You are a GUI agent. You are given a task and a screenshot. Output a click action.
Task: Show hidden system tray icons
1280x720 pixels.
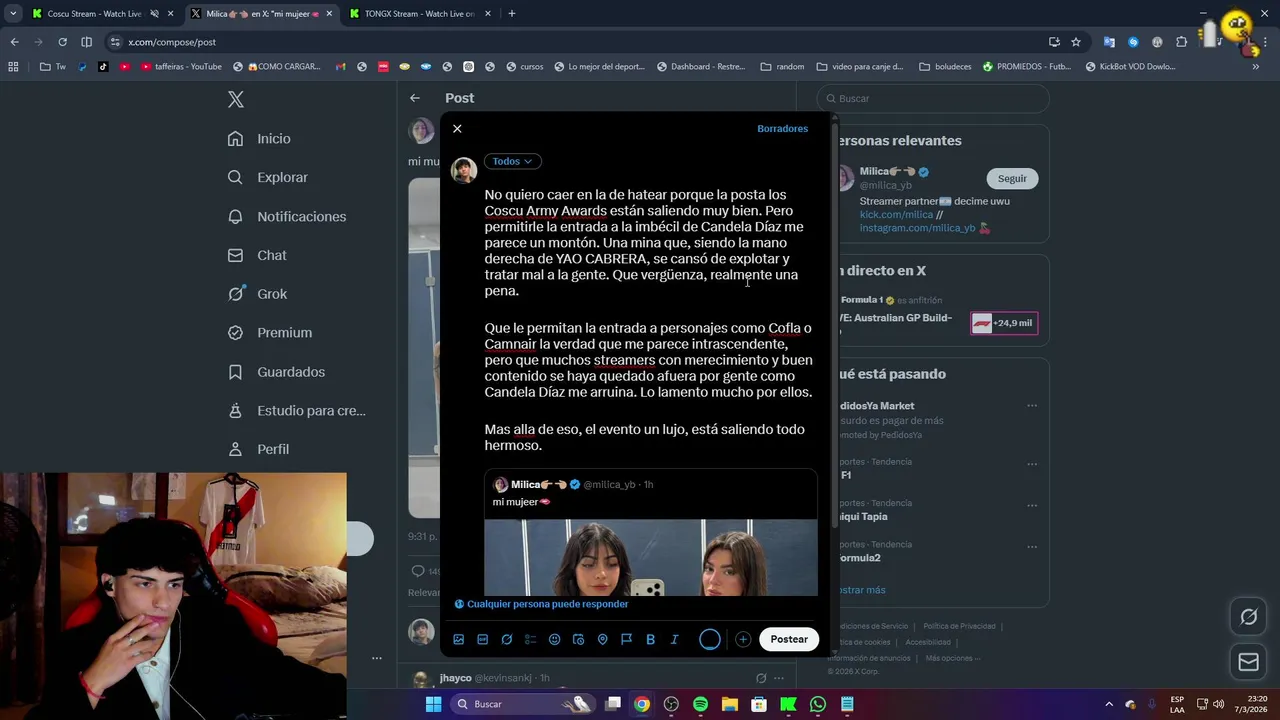point(1108,704)
